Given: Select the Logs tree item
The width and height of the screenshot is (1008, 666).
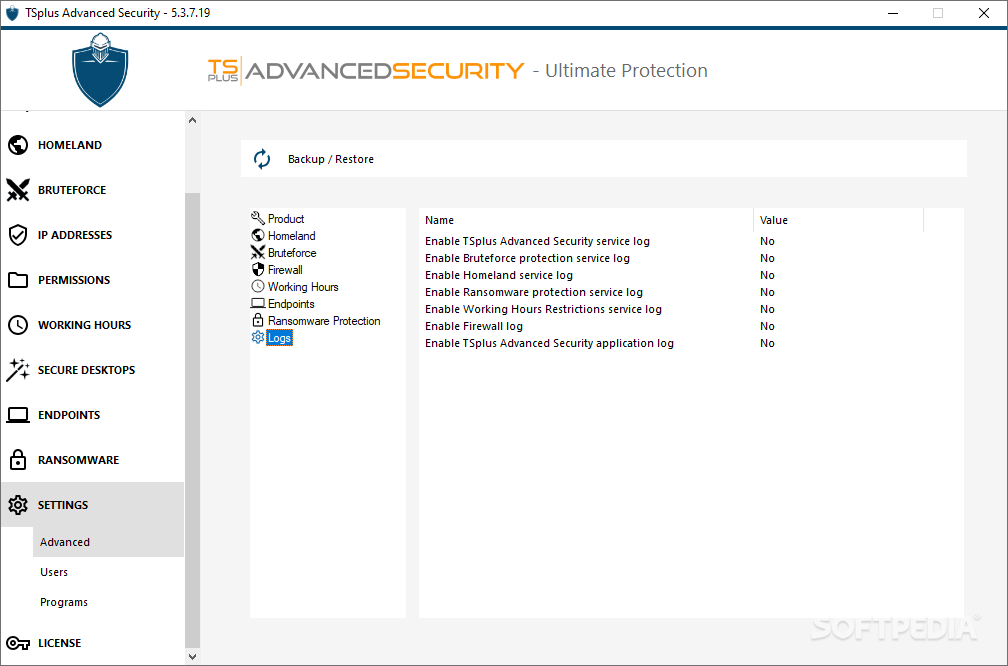Looking at the screenshot, I should click(279, 338).
